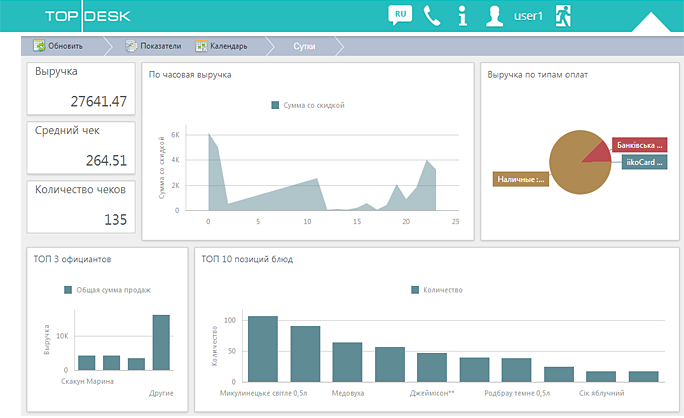Open the Календарь menu item
Screen dimensions: 684x418
[x=229, y=46]
